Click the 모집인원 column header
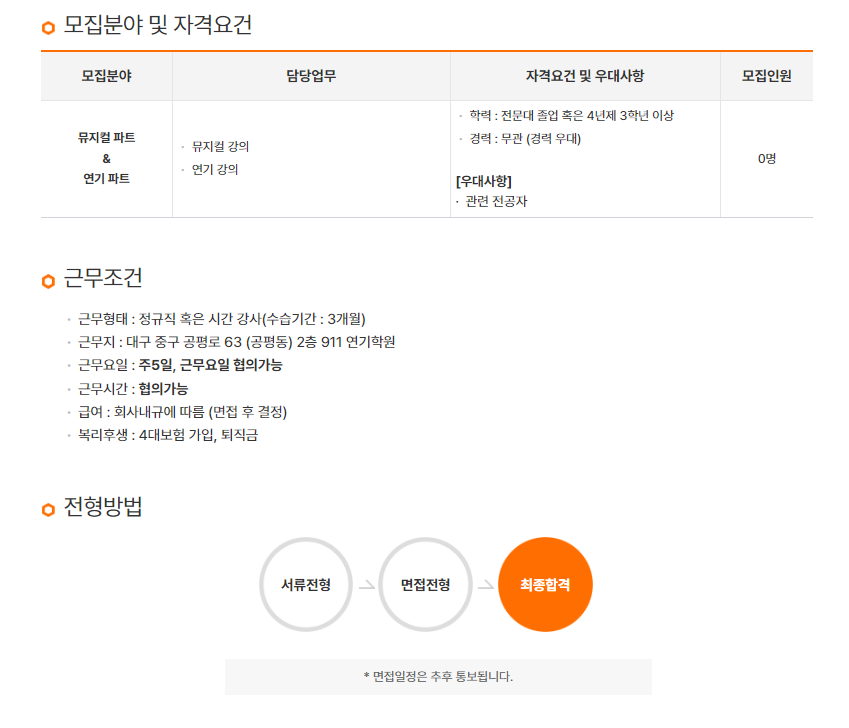This screenshot has height=728, width=849. (x=766, y=77)
